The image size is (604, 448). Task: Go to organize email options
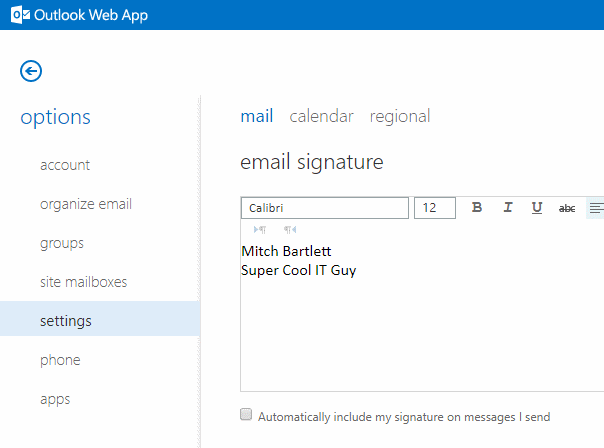pyautogui.click(x=86, y=204)
